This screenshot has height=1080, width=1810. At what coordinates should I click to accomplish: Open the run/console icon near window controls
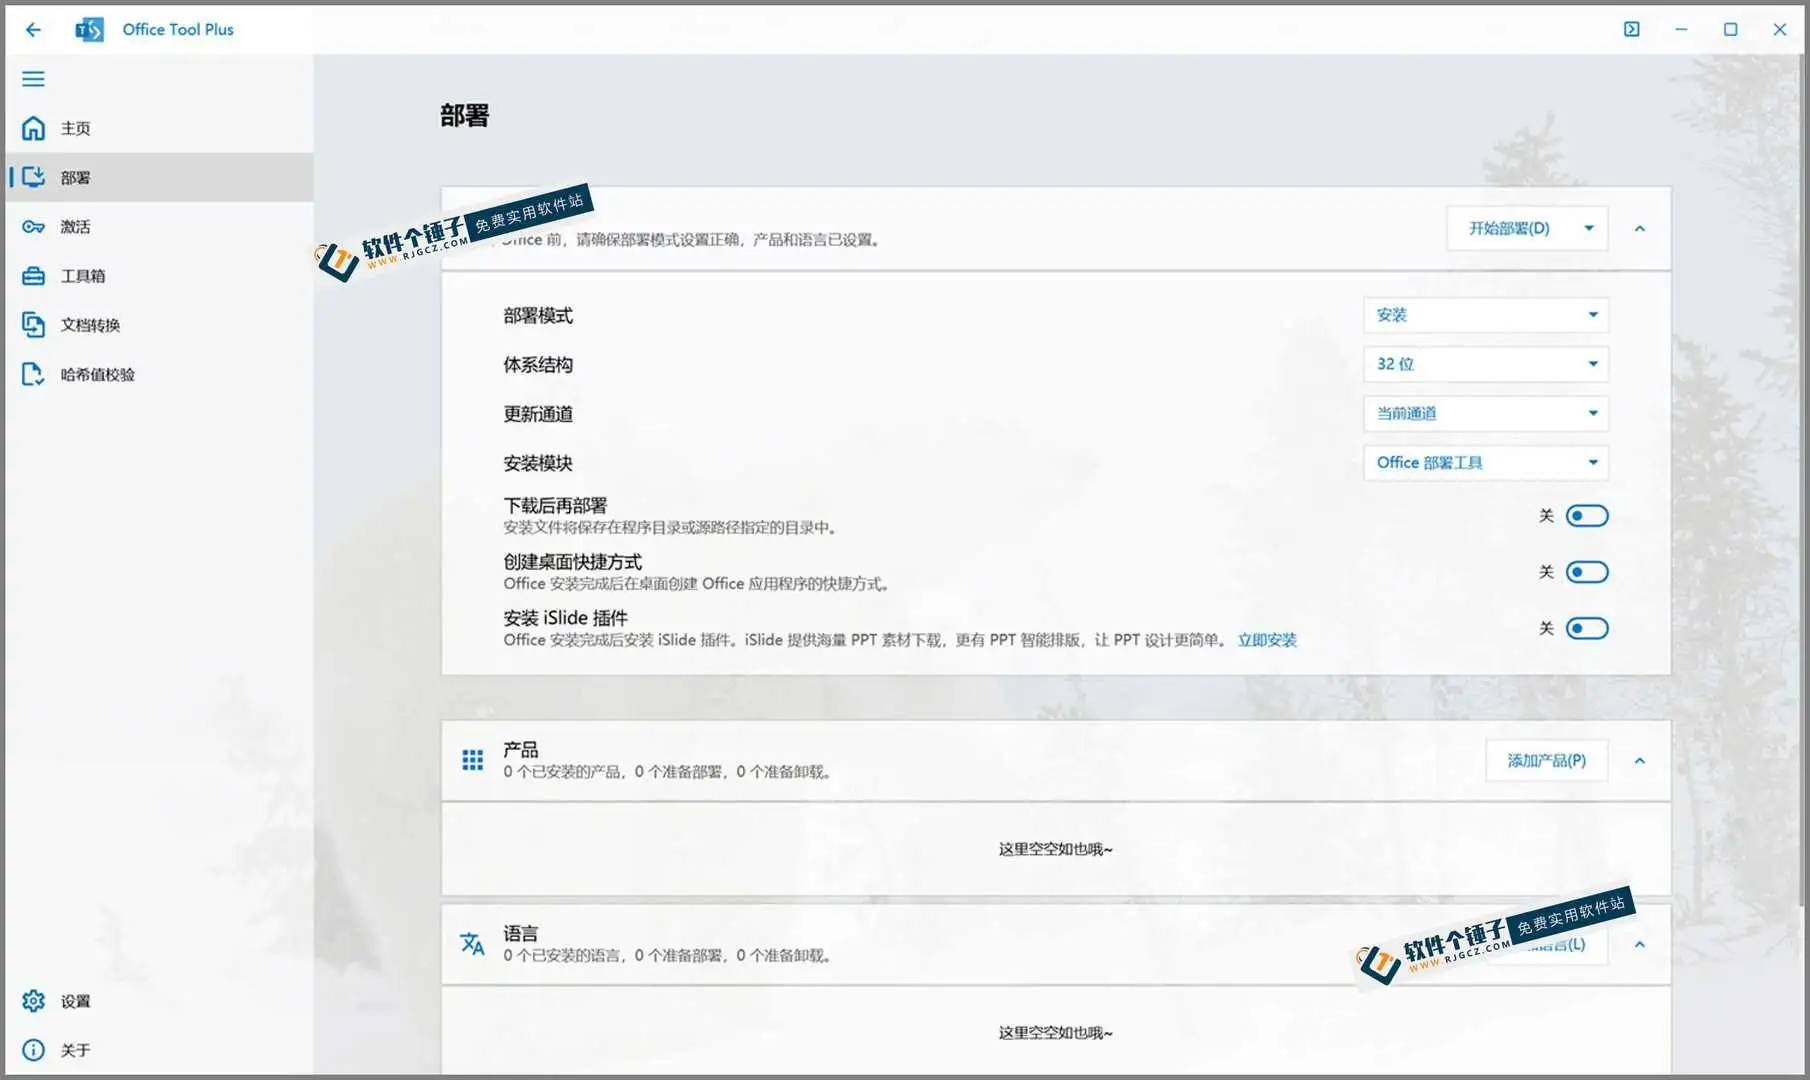point(1631,29)
